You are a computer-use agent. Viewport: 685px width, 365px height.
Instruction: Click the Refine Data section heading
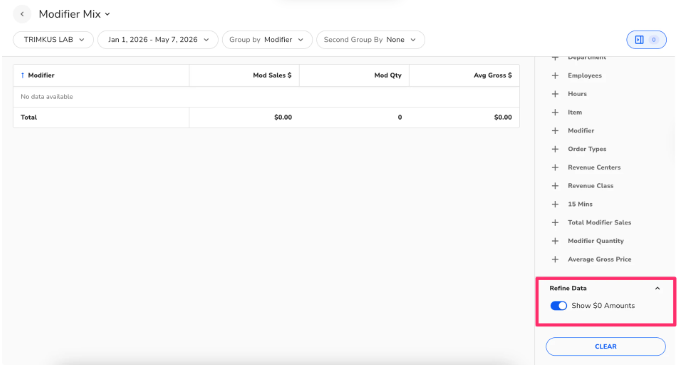(x=568, y=288)
